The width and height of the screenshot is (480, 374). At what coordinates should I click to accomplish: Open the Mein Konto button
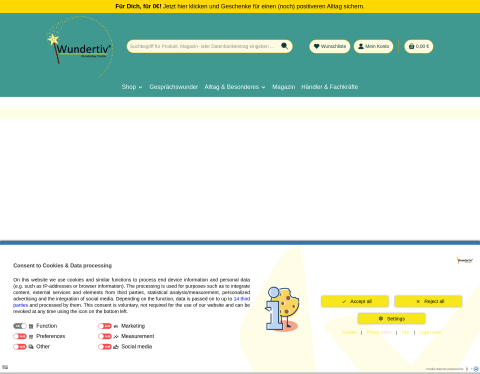pyautogui.click(x=373, y=46)
